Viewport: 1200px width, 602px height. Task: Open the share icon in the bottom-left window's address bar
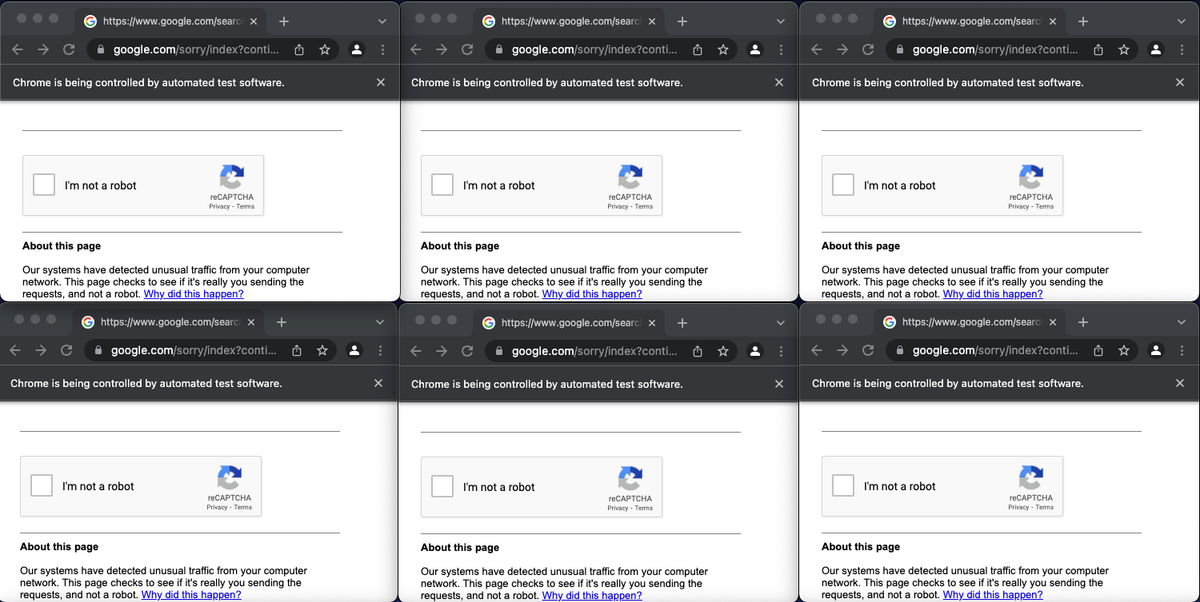coord(297,350)
